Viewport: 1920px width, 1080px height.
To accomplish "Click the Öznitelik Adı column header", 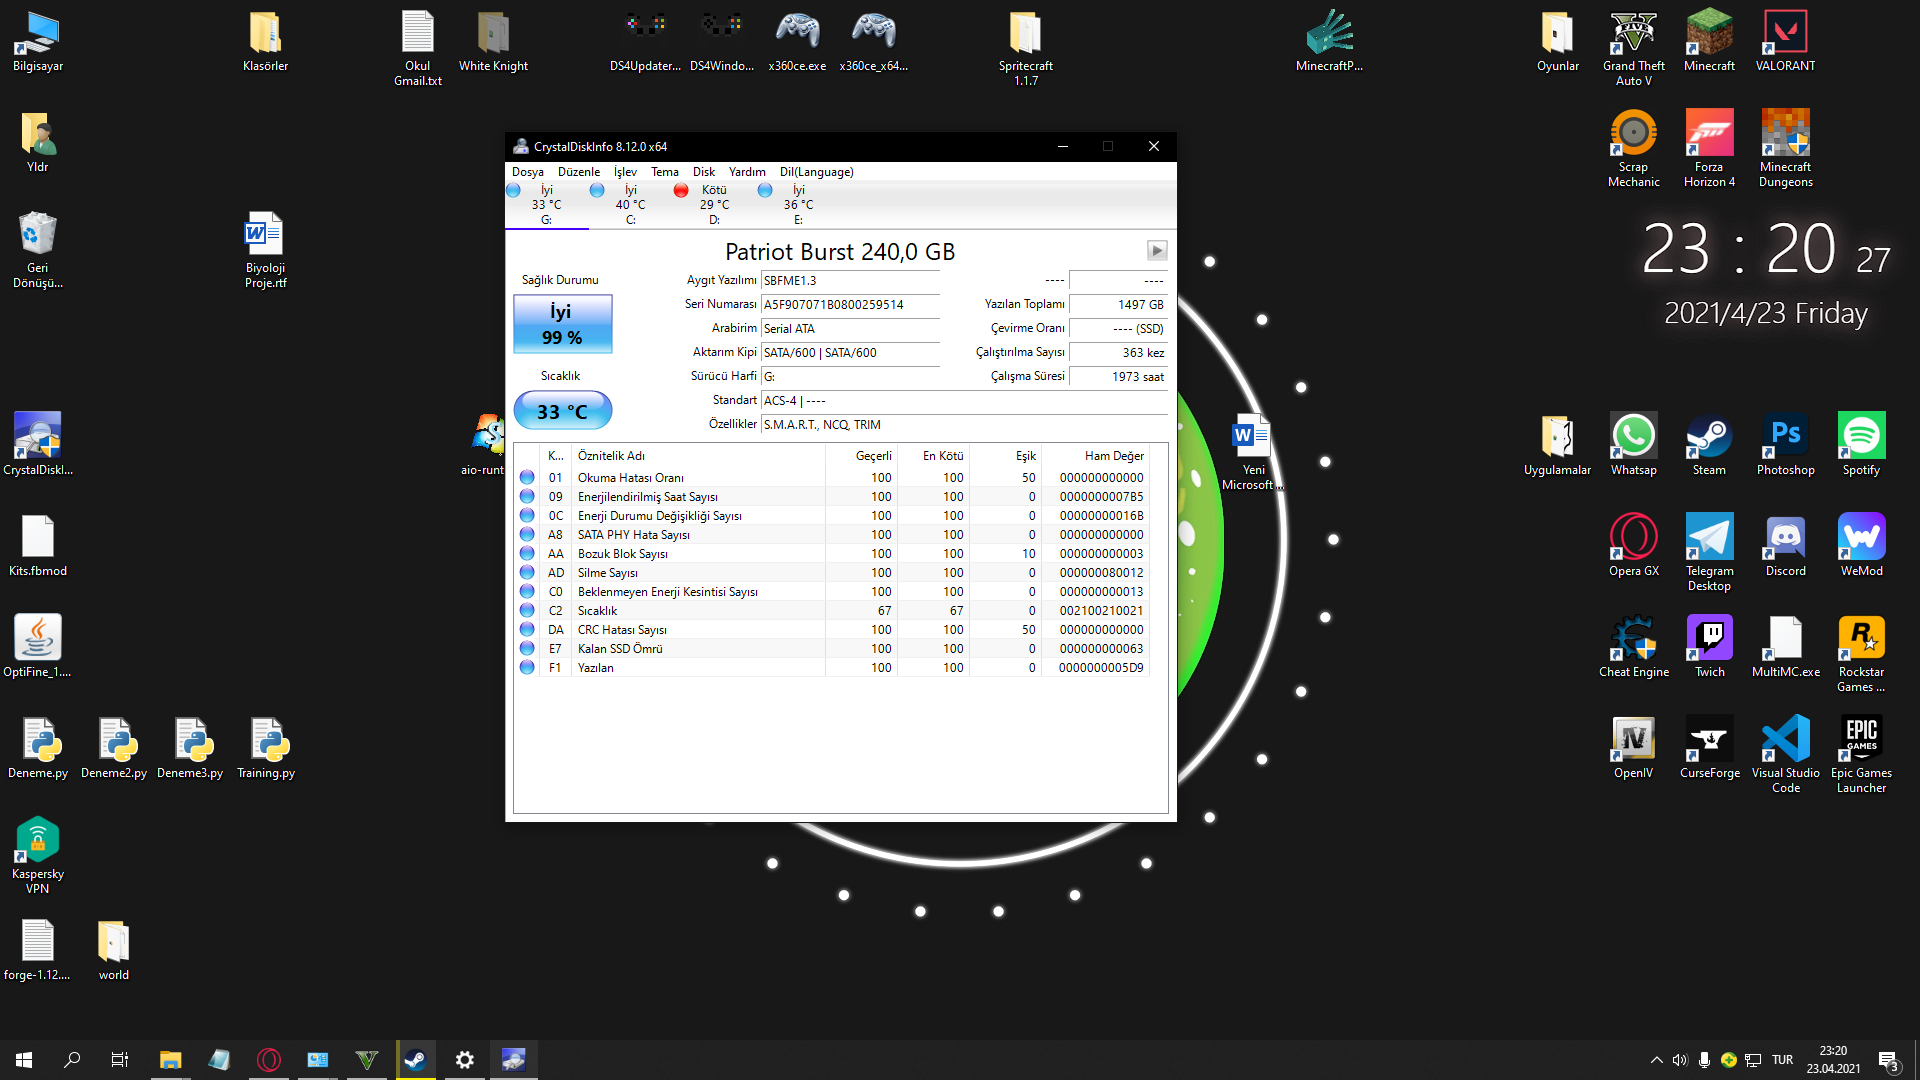I will pos(698,456).
